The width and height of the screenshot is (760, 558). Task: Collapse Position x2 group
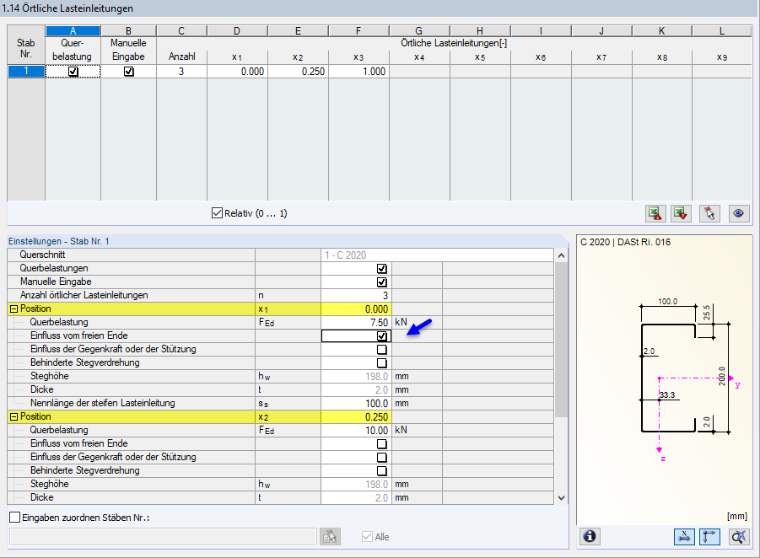click(x=14, y=417)
